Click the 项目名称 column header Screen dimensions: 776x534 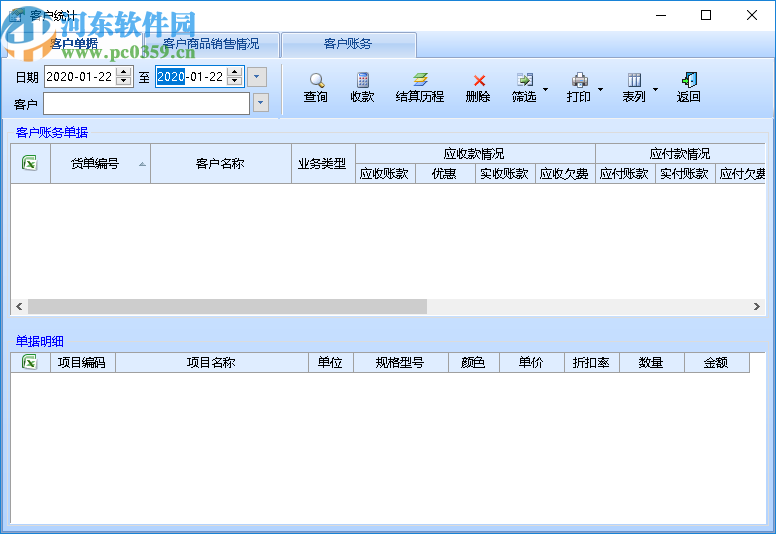212,362
